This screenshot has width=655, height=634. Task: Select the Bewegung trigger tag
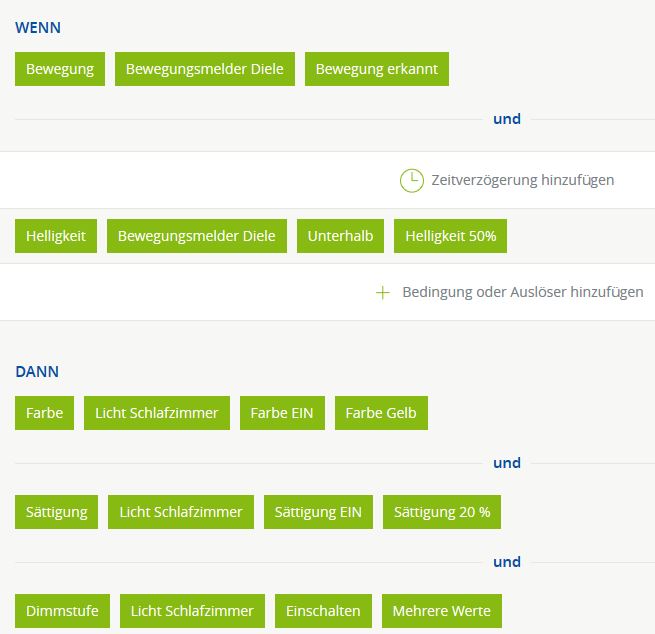pos(60,69)
